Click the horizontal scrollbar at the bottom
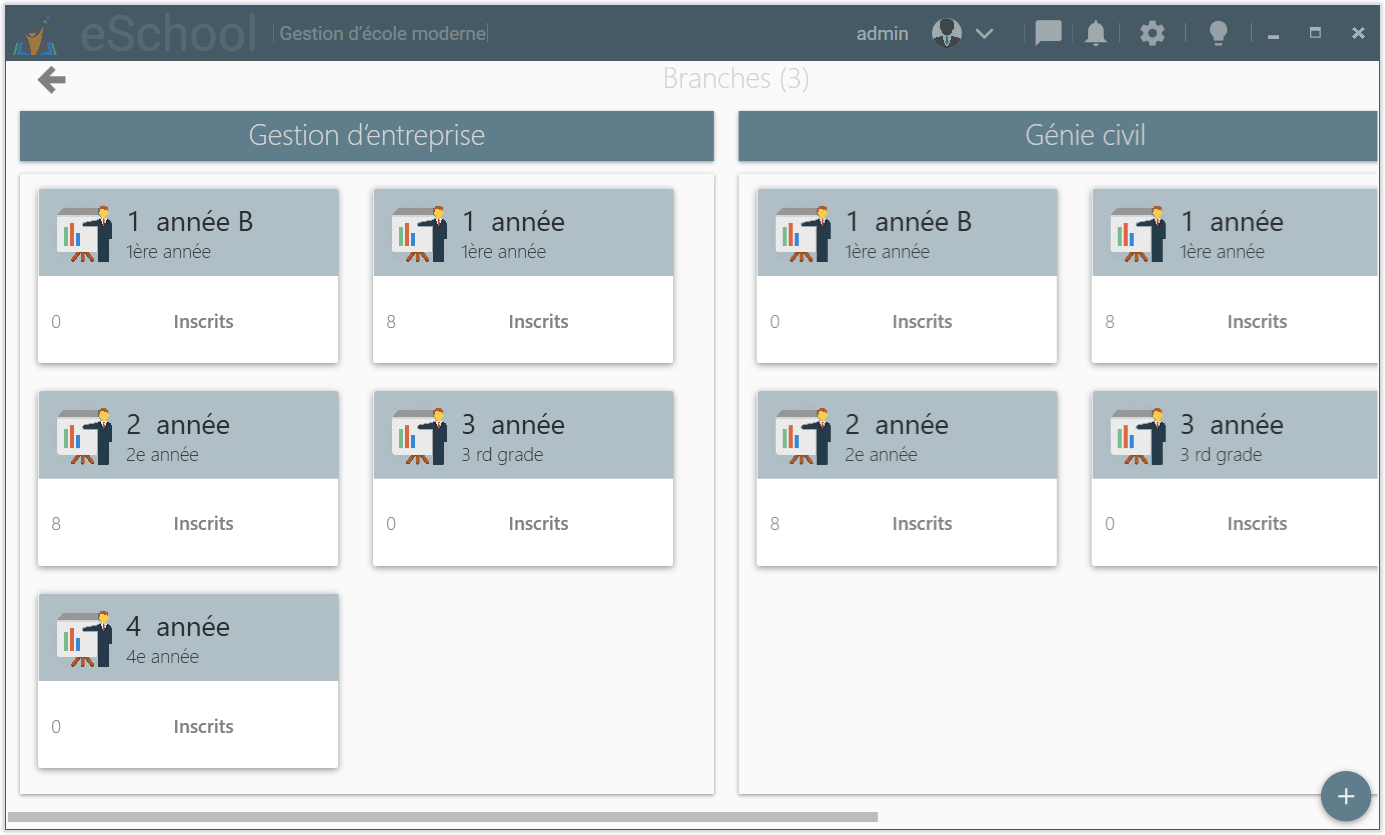 pos(440,817)
